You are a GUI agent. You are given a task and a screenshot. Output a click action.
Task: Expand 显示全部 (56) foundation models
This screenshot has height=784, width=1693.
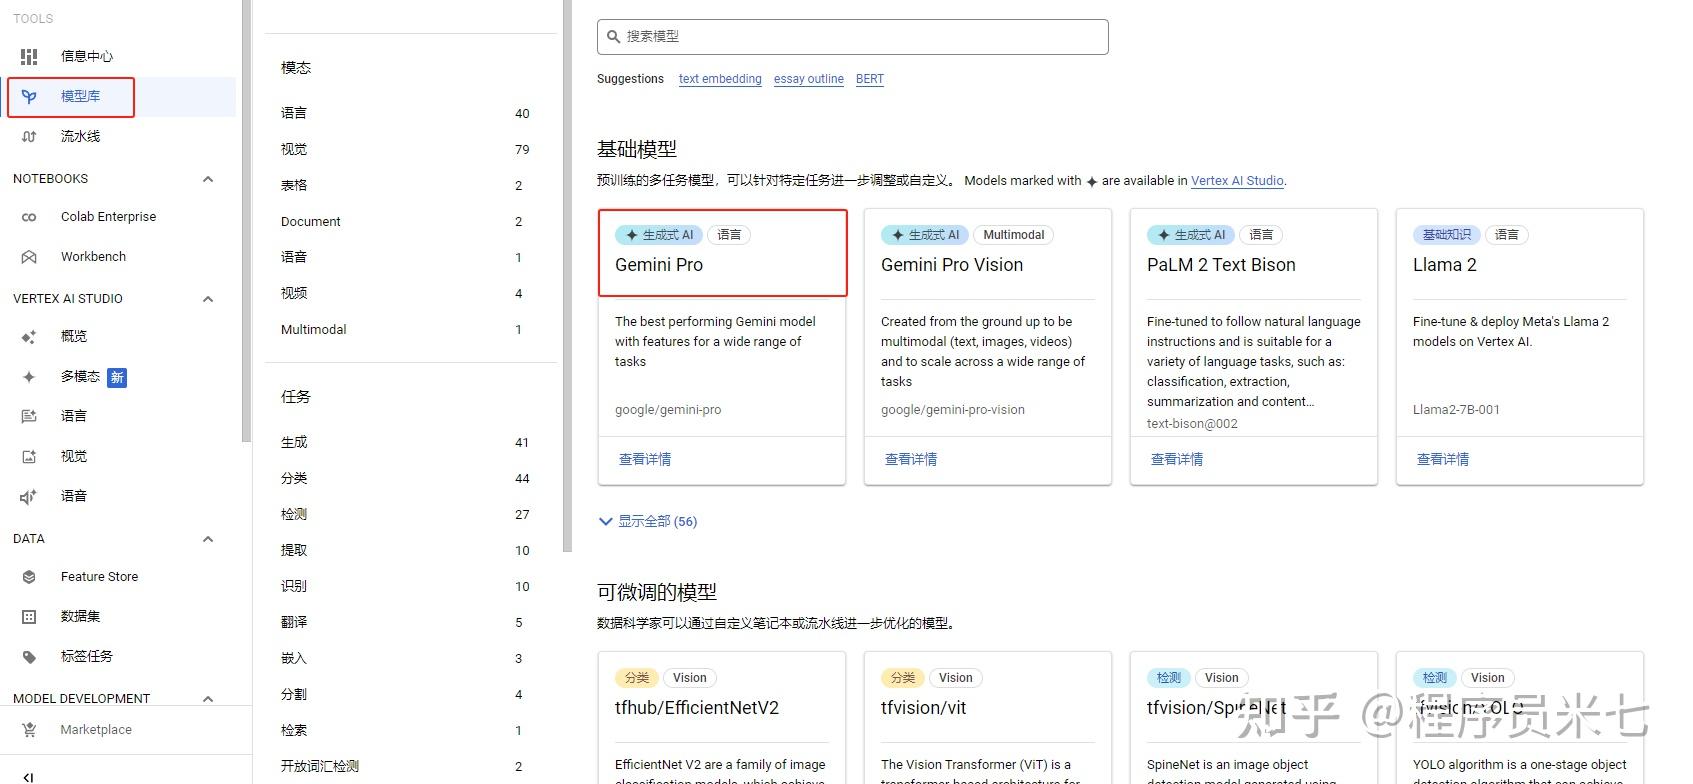[x=647, y=521]
